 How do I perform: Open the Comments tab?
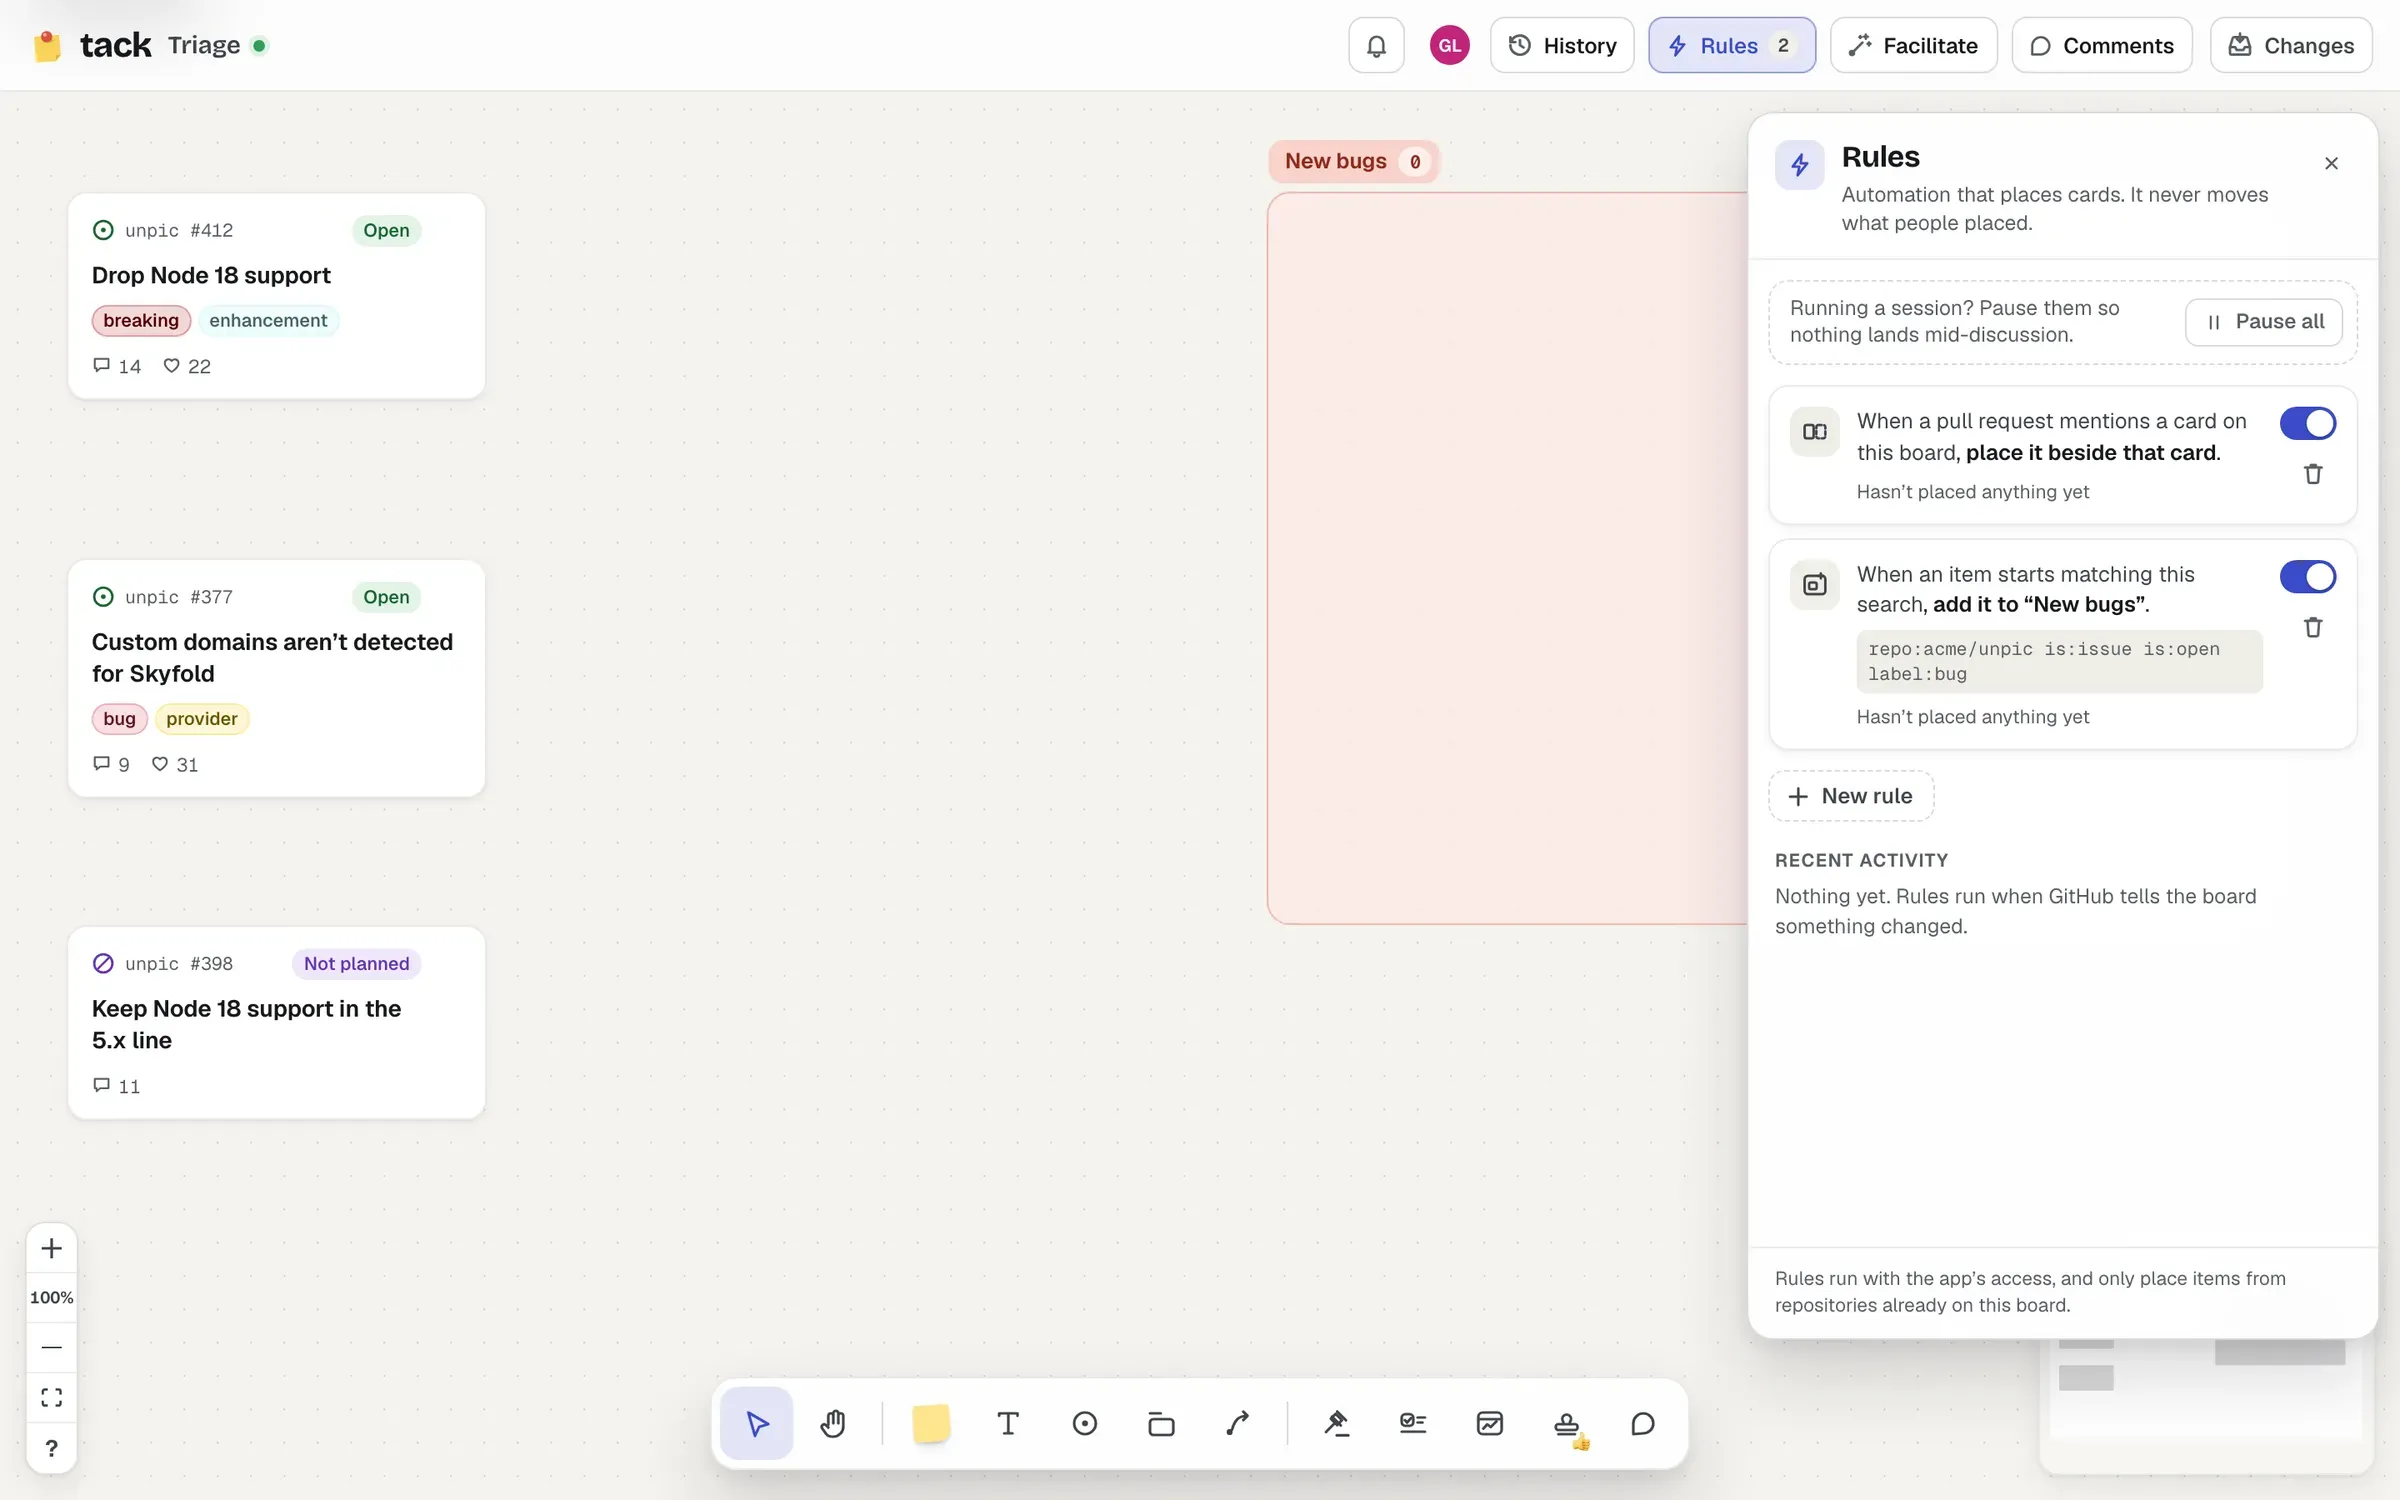[x=2102, y=45]
